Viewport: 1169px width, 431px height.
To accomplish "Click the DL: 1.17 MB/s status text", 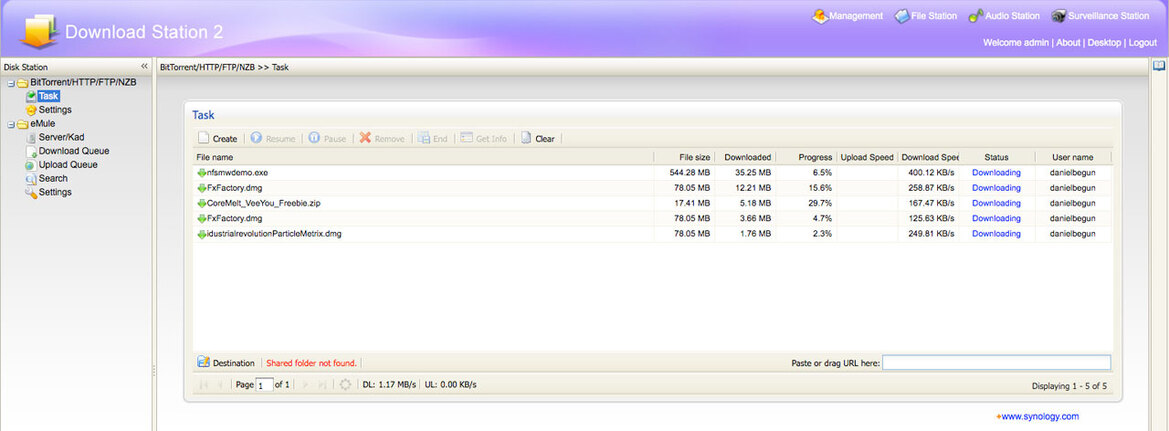I will click(387, 385).
